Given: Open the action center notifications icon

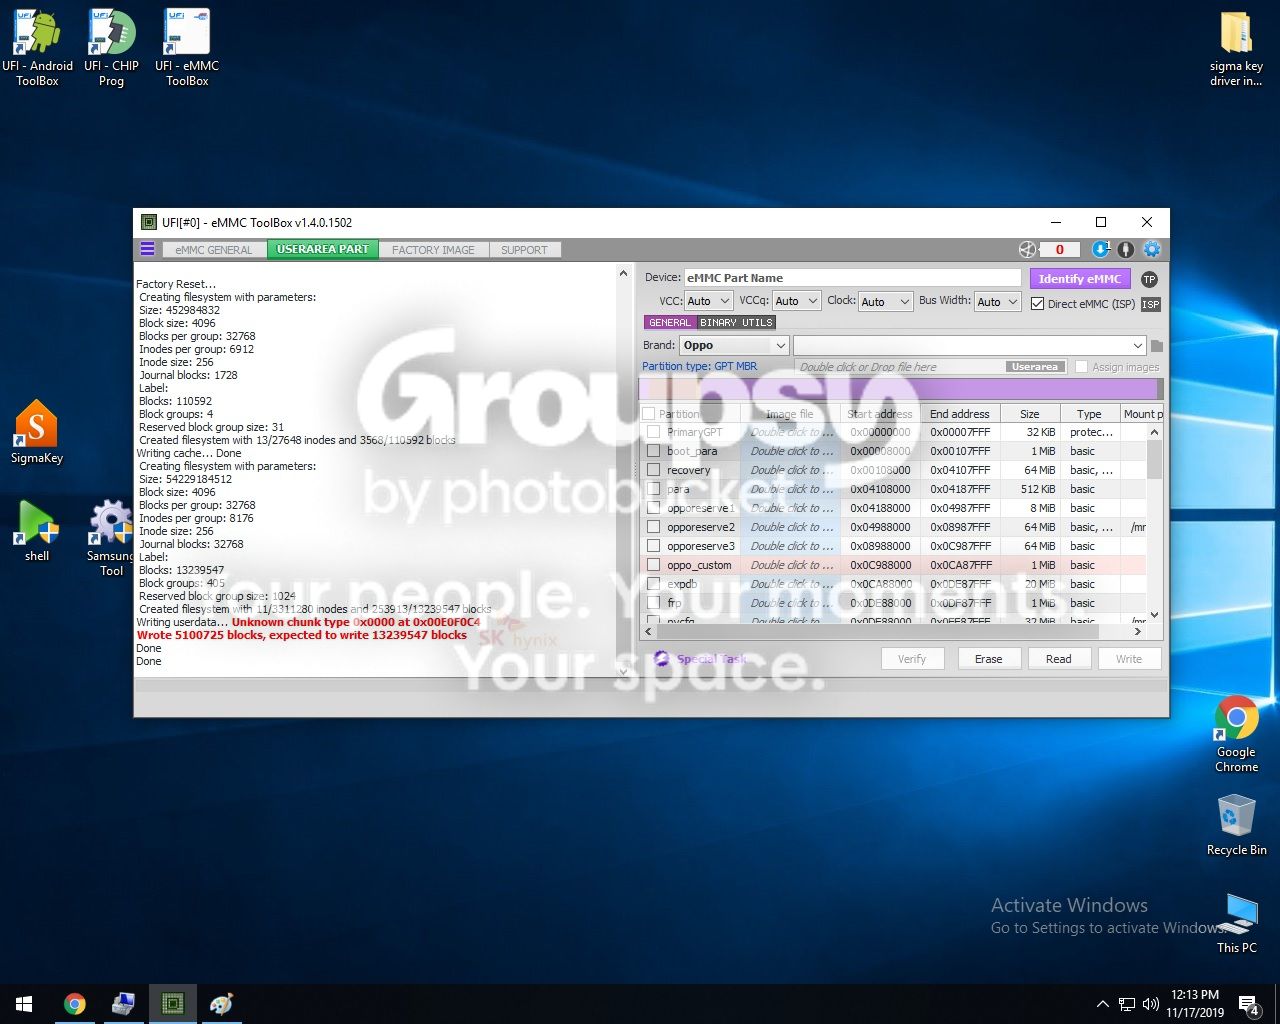Looking at the screenshot, I should click(1248, 1004).
